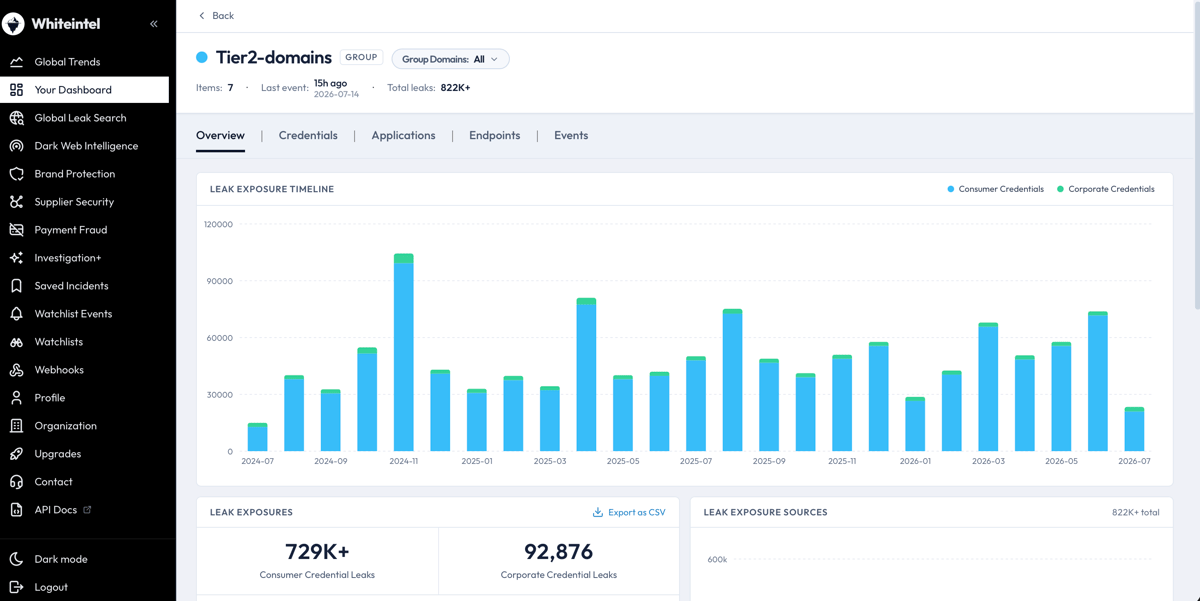
Task: Click the GROUP badge
Action: [361, 58]
